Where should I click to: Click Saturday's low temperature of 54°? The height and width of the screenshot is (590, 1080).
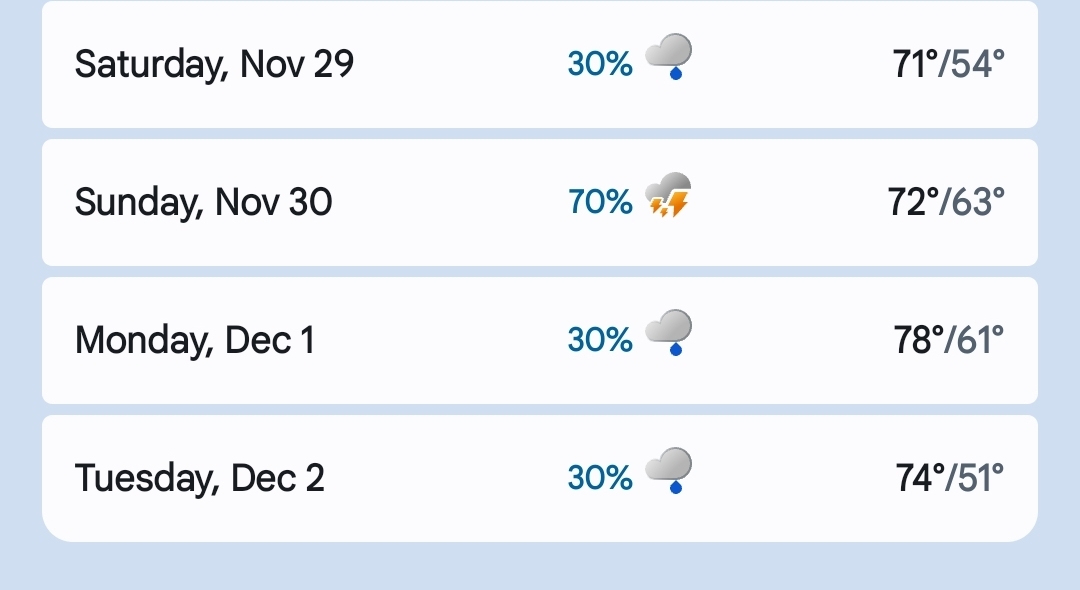point(976,64)
